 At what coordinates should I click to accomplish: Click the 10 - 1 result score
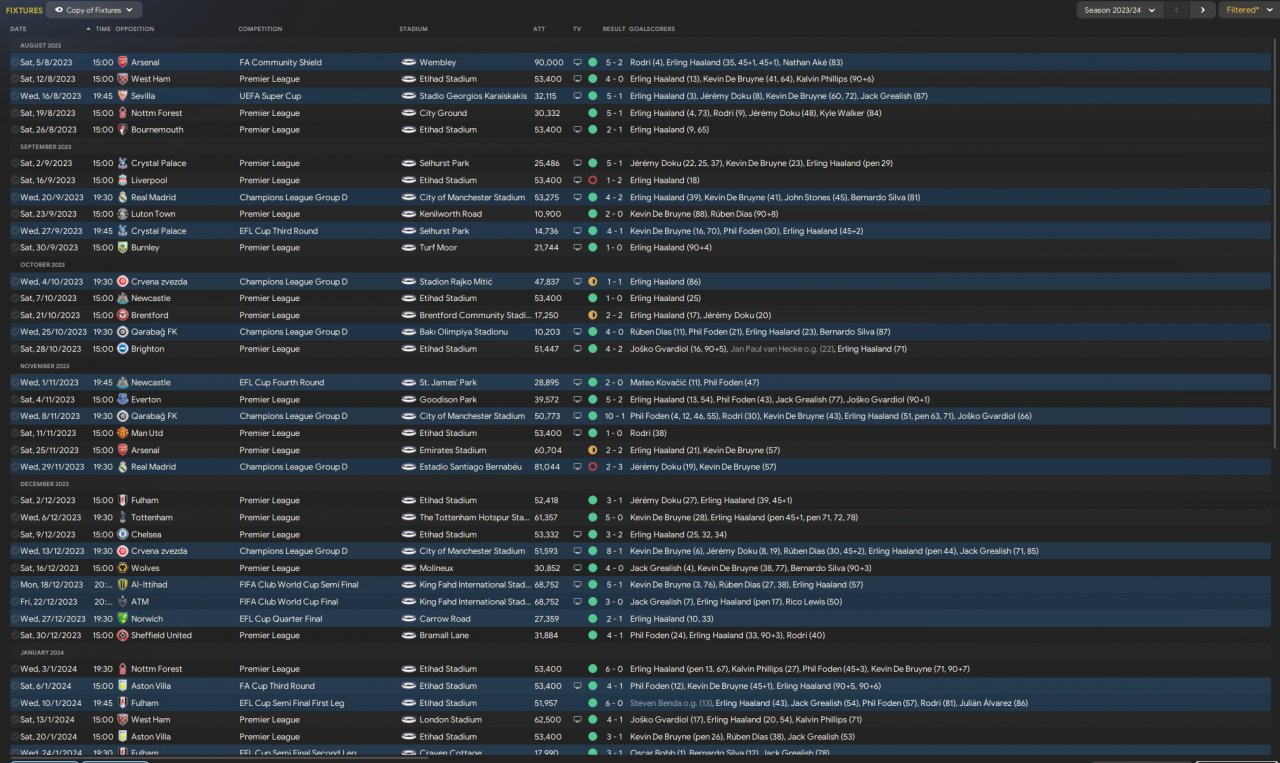(x=615, y=416)
